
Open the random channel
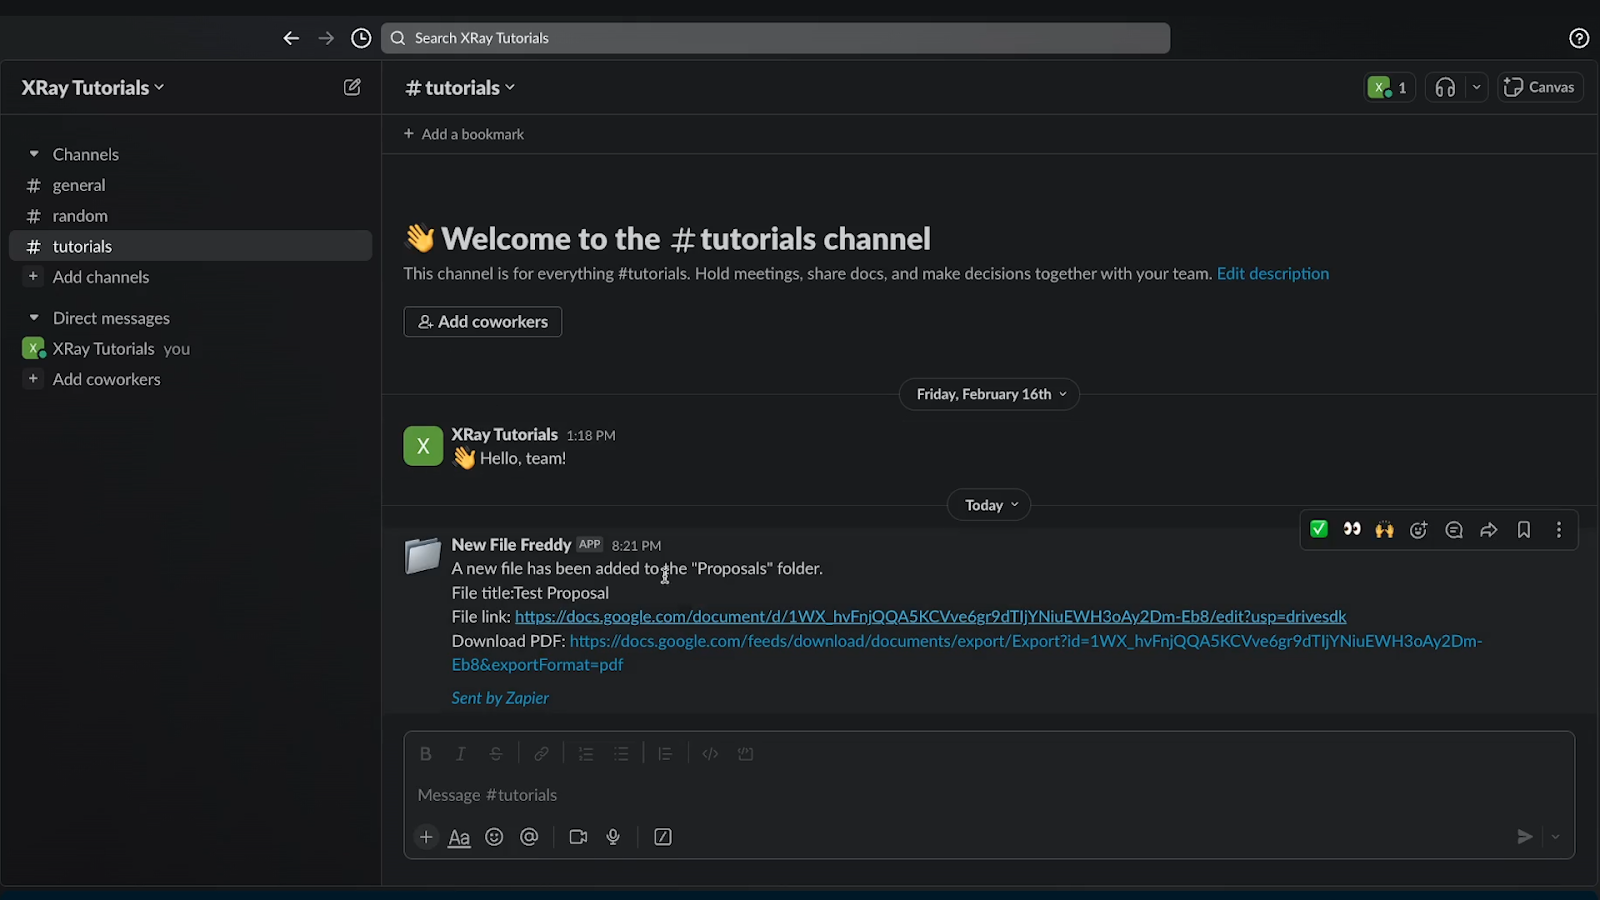pos(190,216)
